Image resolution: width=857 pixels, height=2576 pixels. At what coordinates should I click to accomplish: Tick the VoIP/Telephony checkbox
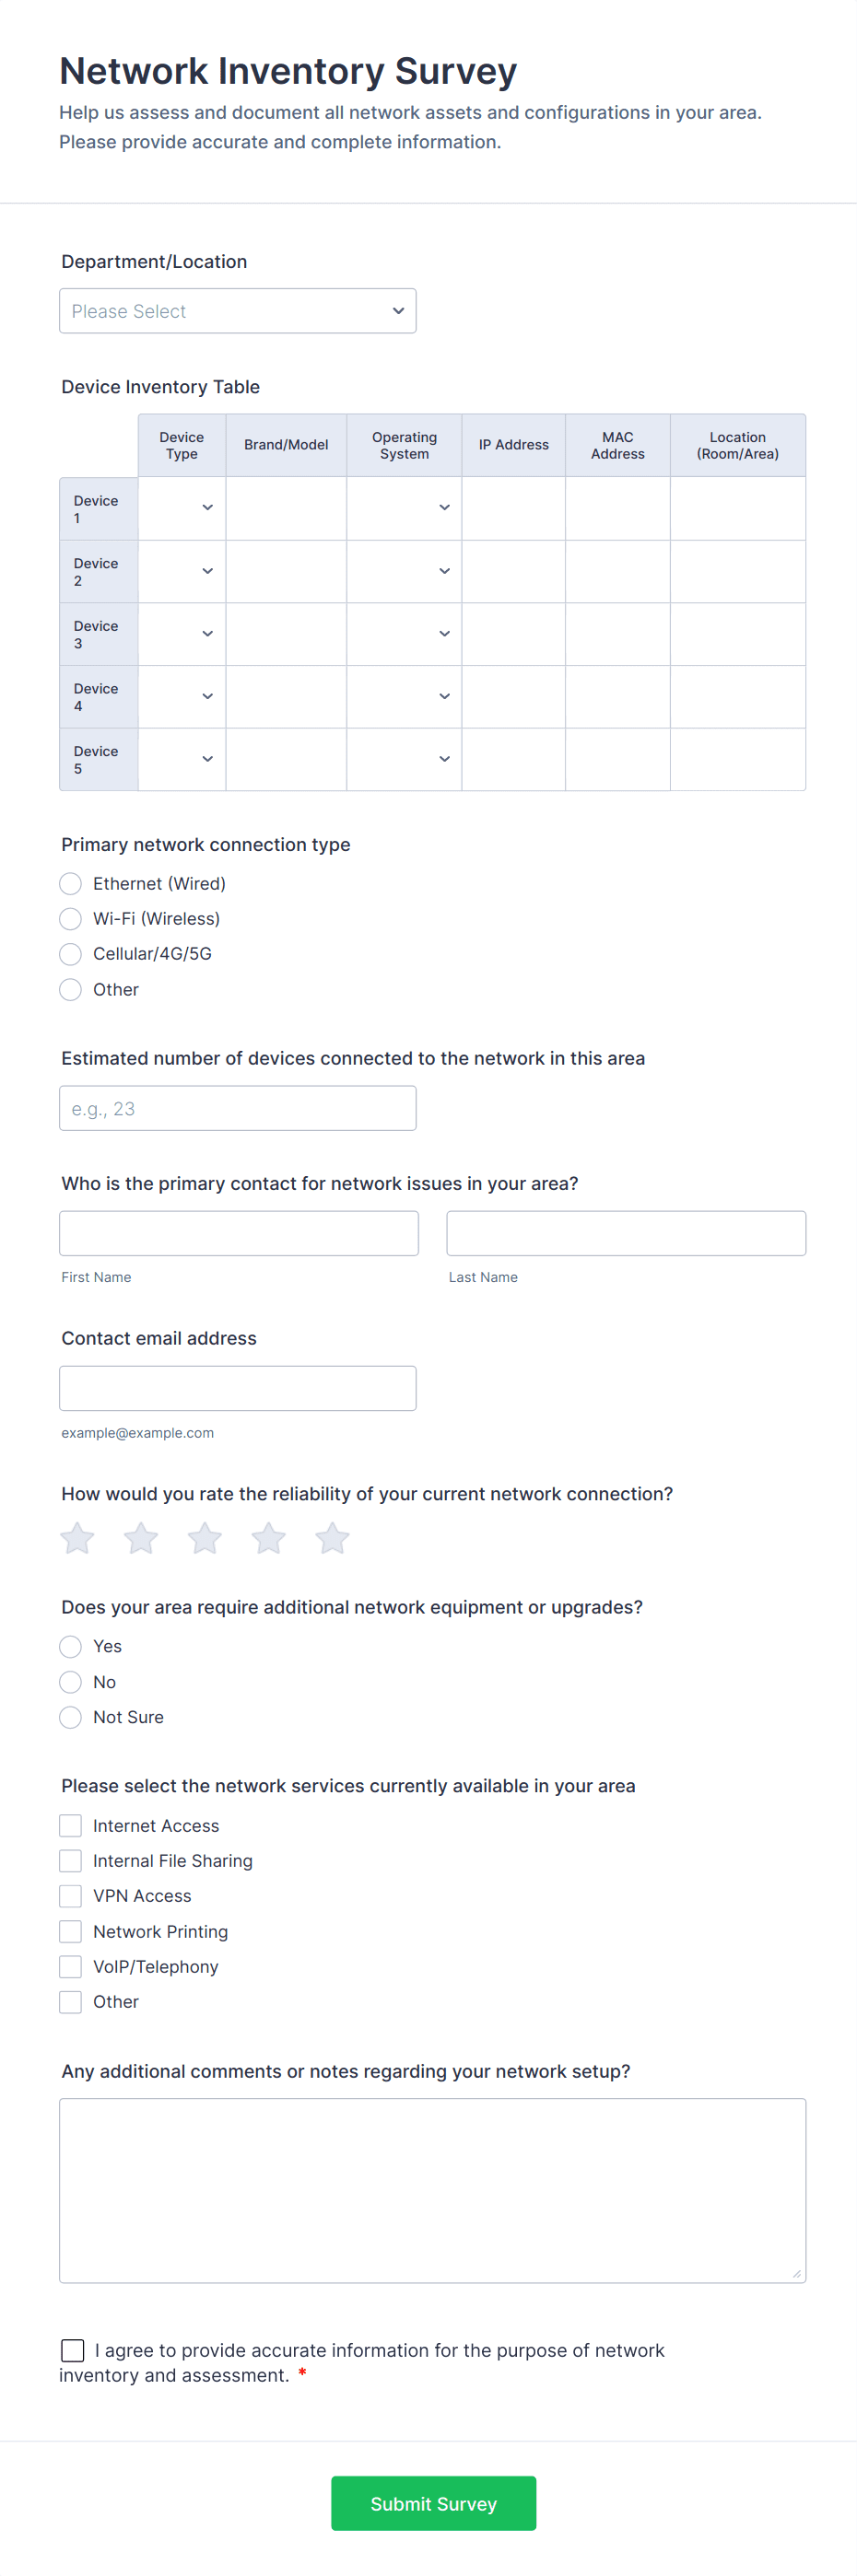pyautogui.click(x=70, y=1967)
